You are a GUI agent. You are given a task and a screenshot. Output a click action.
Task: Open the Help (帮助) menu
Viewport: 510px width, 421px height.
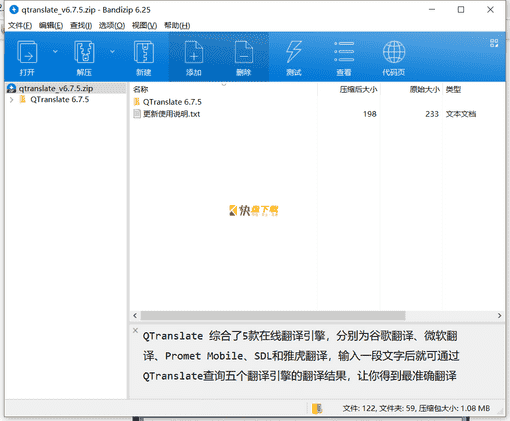pyautogui.click(x=177, y=26)
